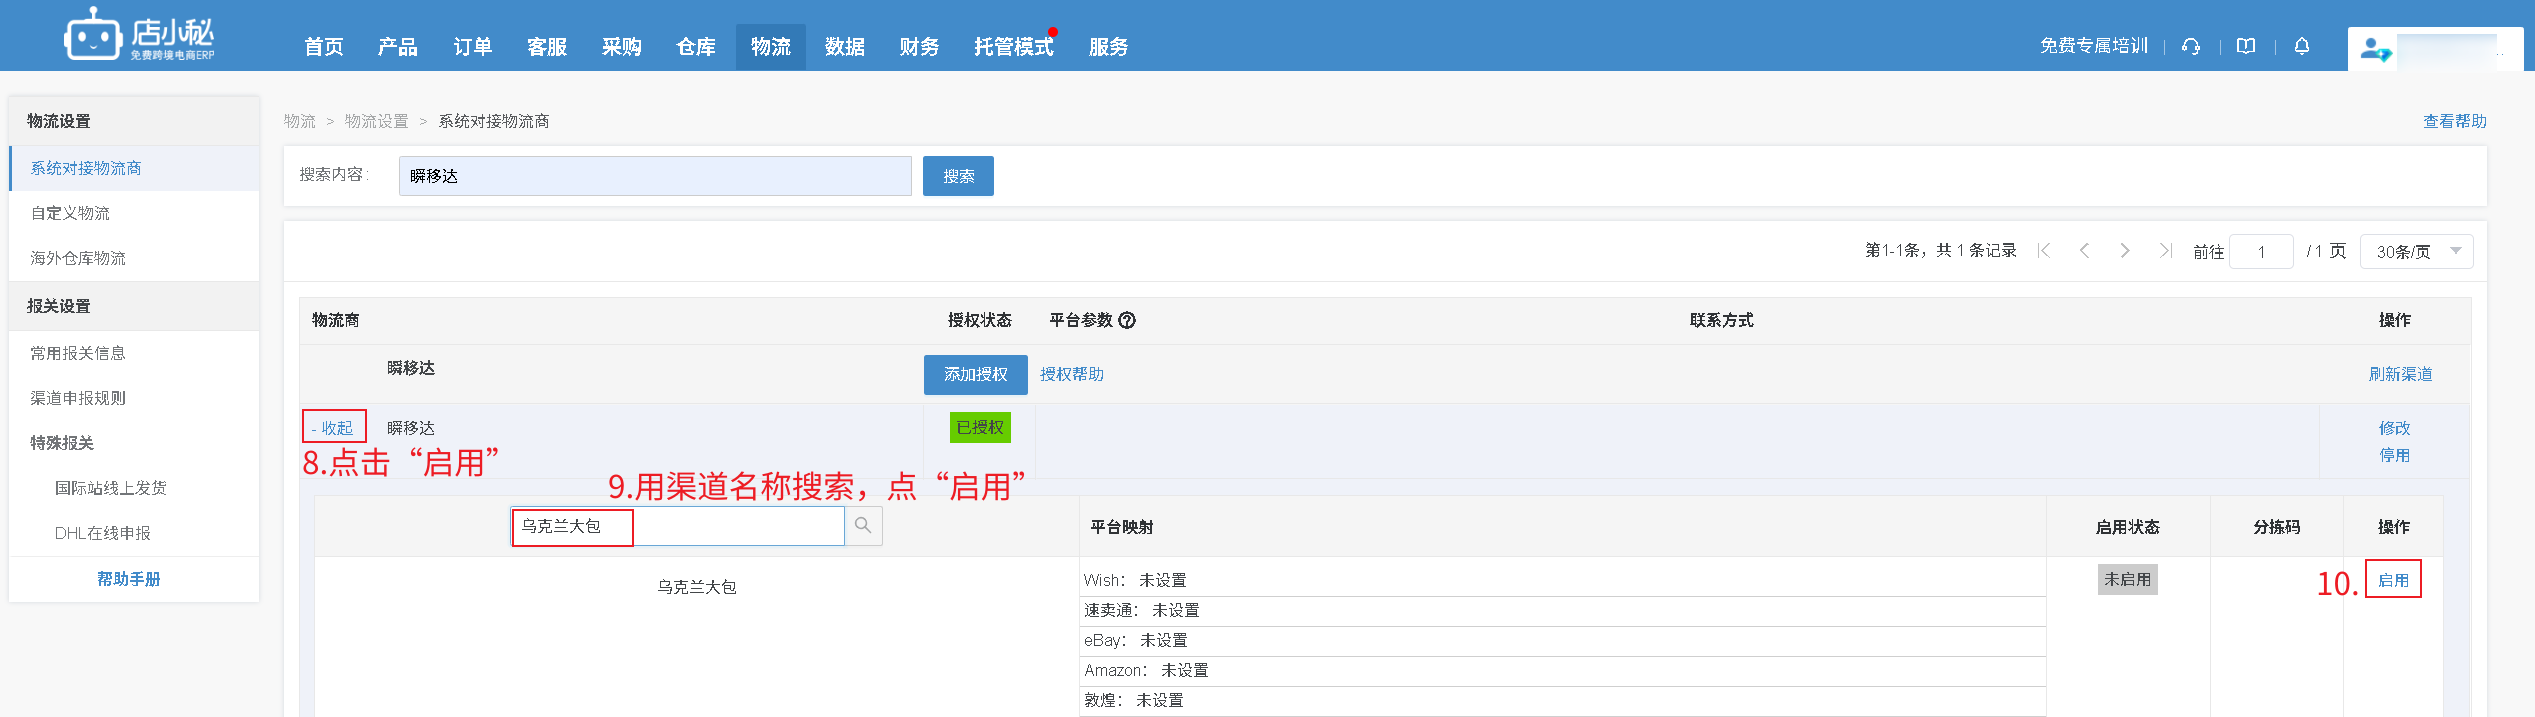Click the 平台参数 question mark help icon
This screenshot has width=2535, height=717.
[1127, 320]
